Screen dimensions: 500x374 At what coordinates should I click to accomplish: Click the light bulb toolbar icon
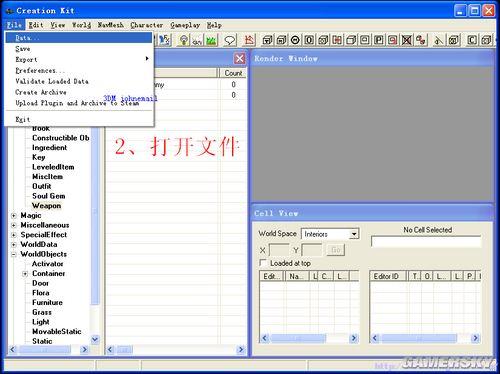point(183,40)
